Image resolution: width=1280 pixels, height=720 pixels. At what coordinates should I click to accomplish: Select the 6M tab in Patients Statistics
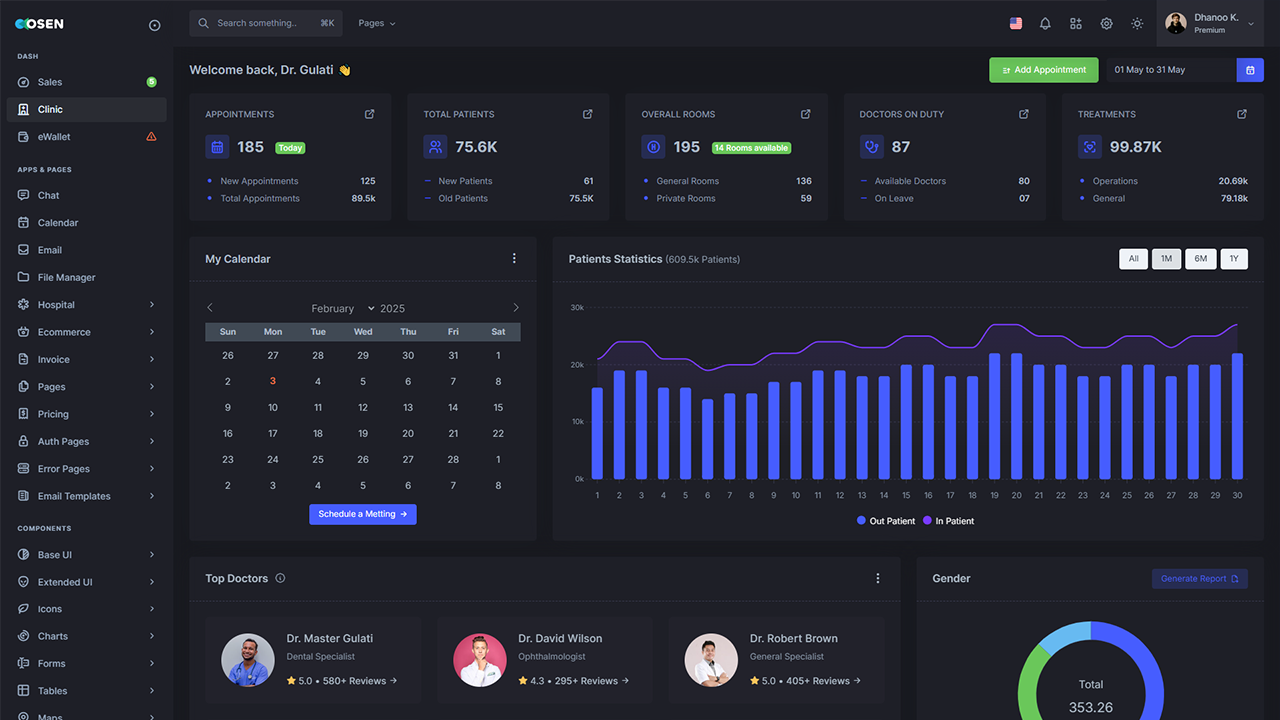[x=1200, y=258]
